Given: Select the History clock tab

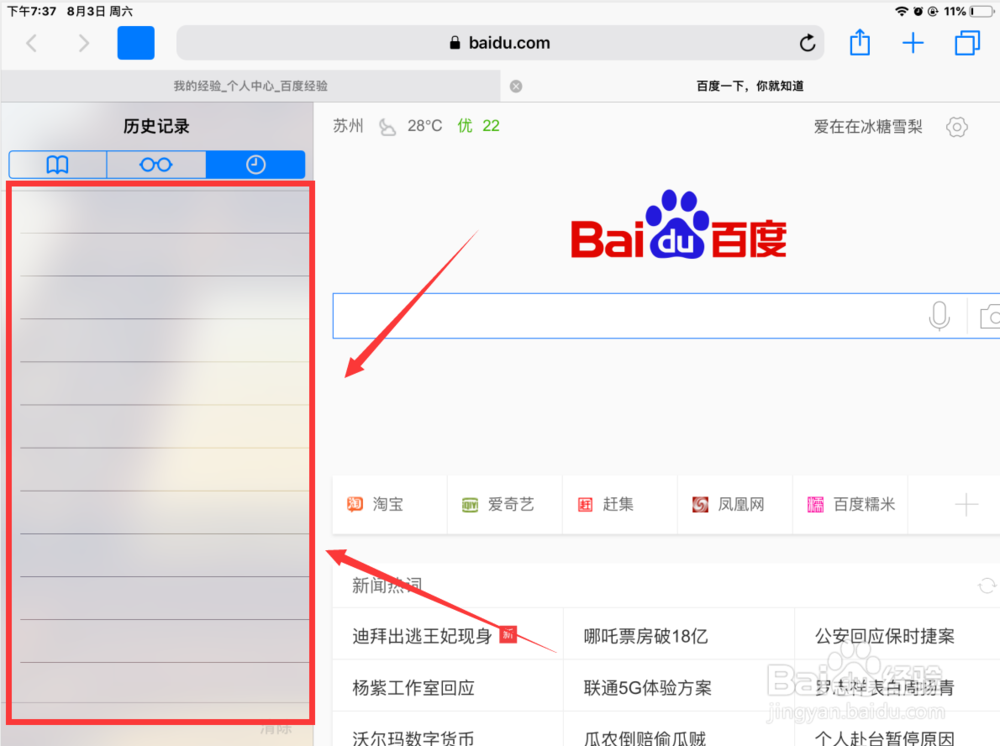Looking at the screenshot, I should [x=256, y=165].
